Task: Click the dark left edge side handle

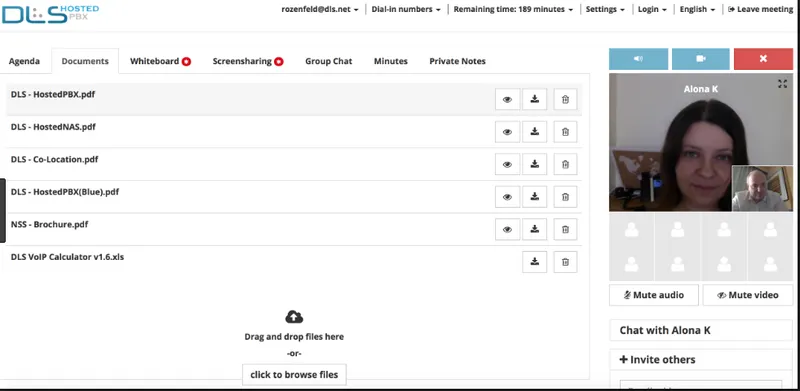Action: [3, 210]
